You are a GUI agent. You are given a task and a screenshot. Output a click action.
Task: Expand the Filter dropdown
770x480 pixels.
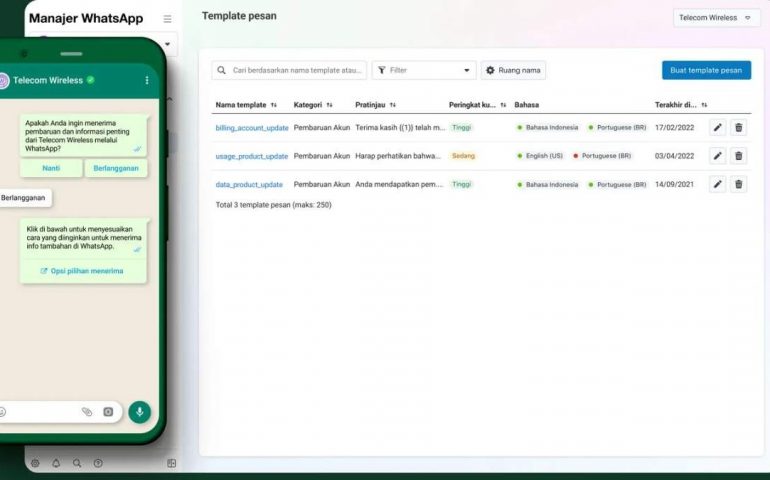424,70
